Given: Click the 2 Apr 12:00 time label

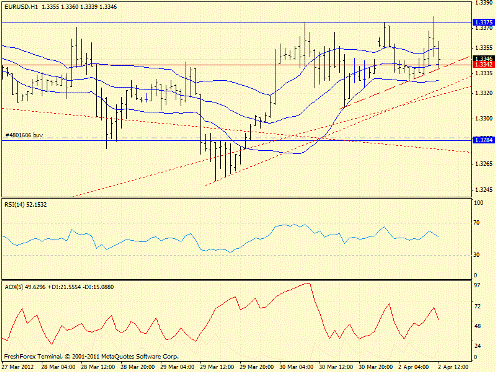Looking at the screenshot, I should (x=453, y=367).
